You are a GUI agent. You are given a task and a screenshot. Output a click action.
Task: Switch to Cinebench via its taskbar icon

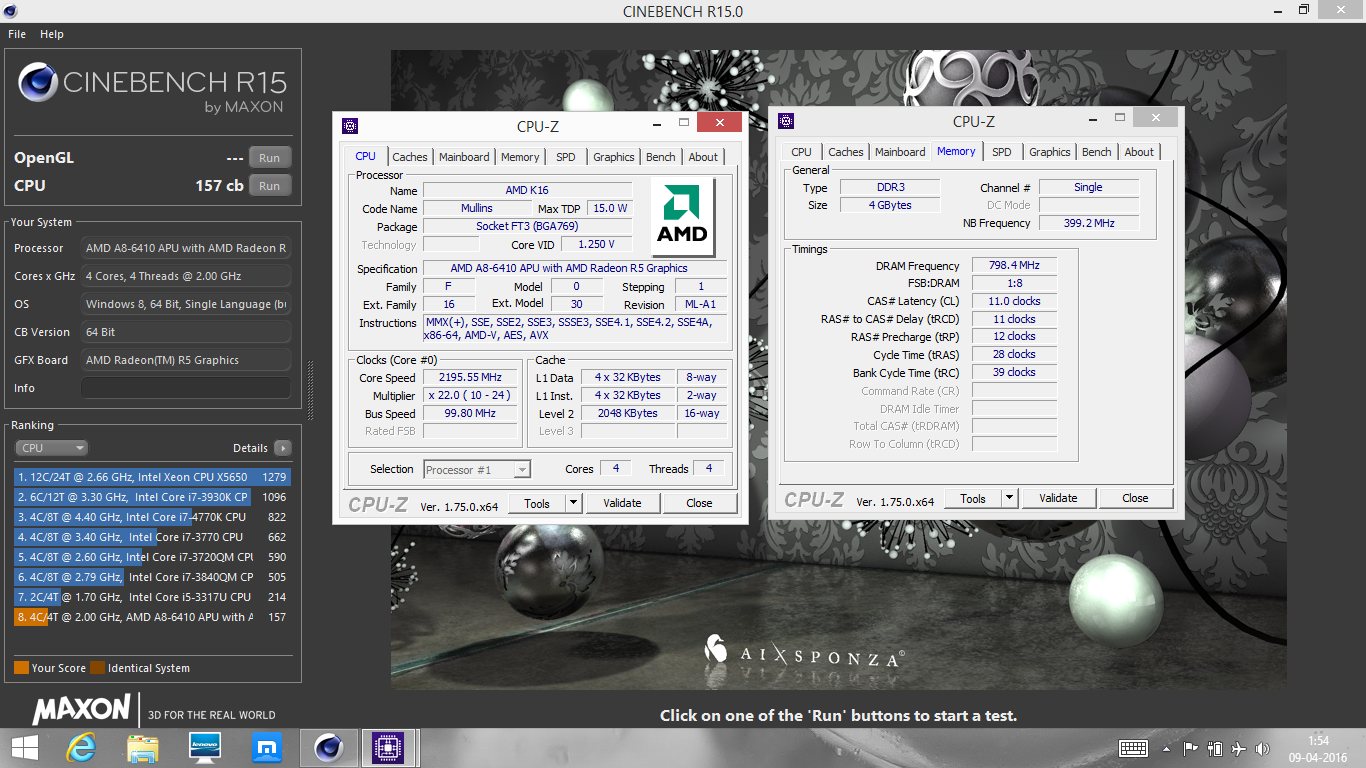(x=329, y=748)
